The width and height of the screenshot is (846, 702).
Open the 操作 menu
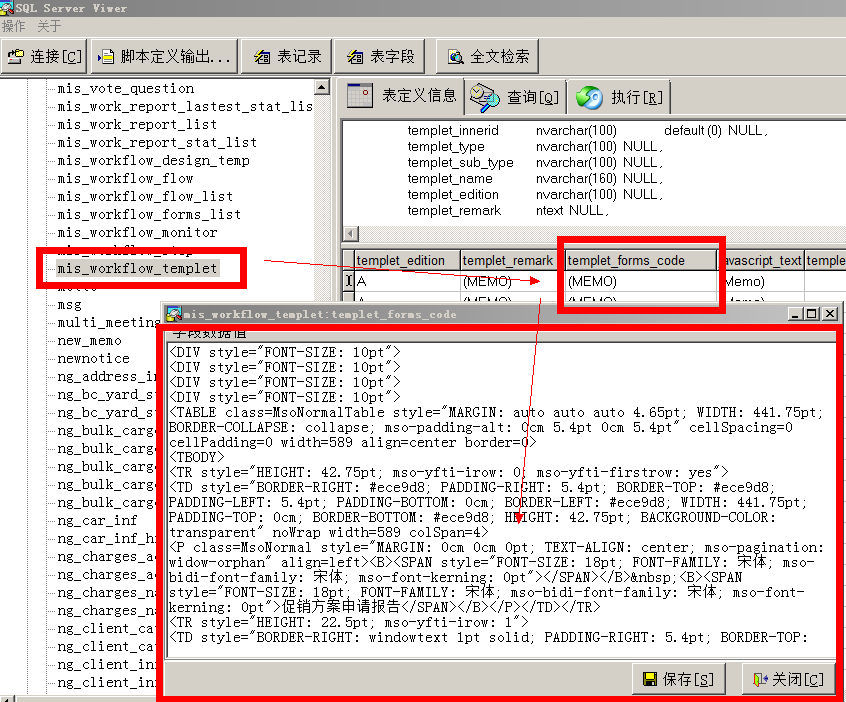(14, 26)
